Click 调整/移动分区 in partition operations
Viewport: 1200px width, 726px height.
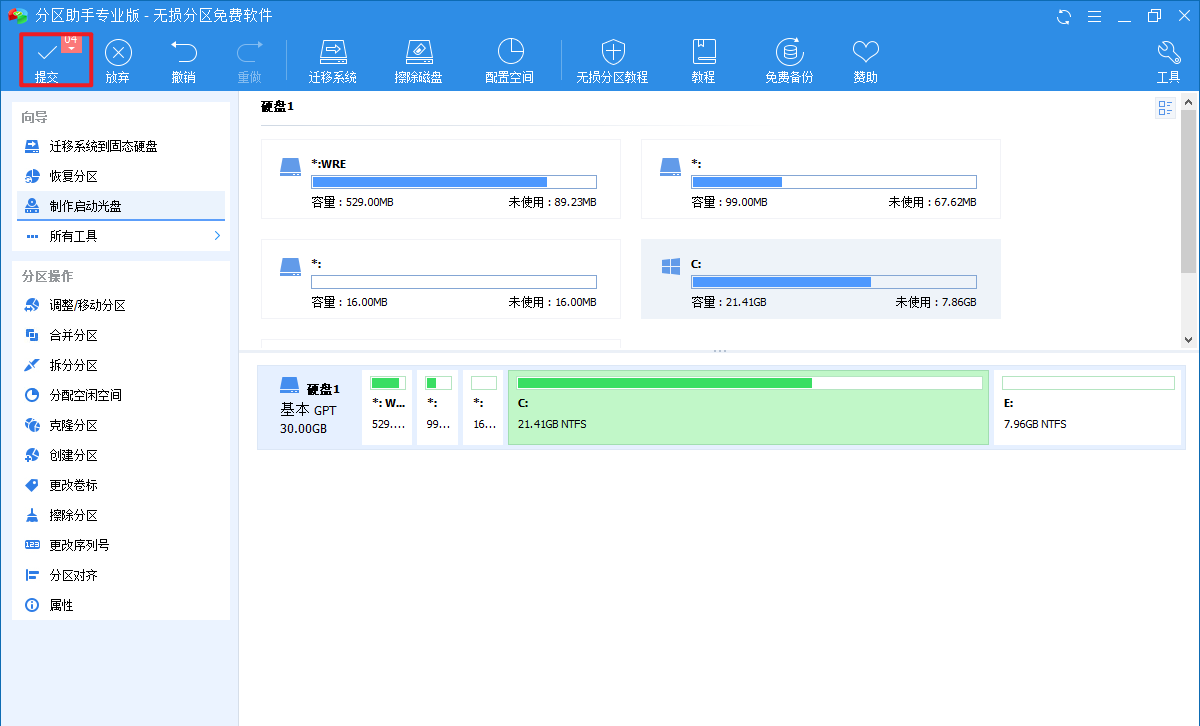click(x=87, y=305)
